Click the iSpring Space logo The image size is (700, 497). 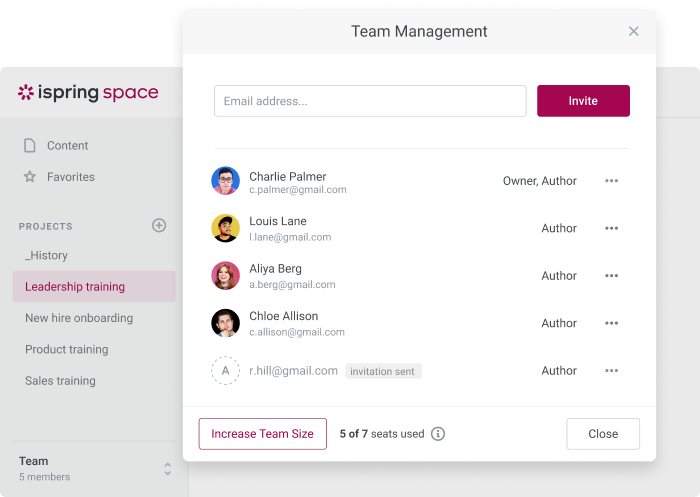[x=88, y=92]
